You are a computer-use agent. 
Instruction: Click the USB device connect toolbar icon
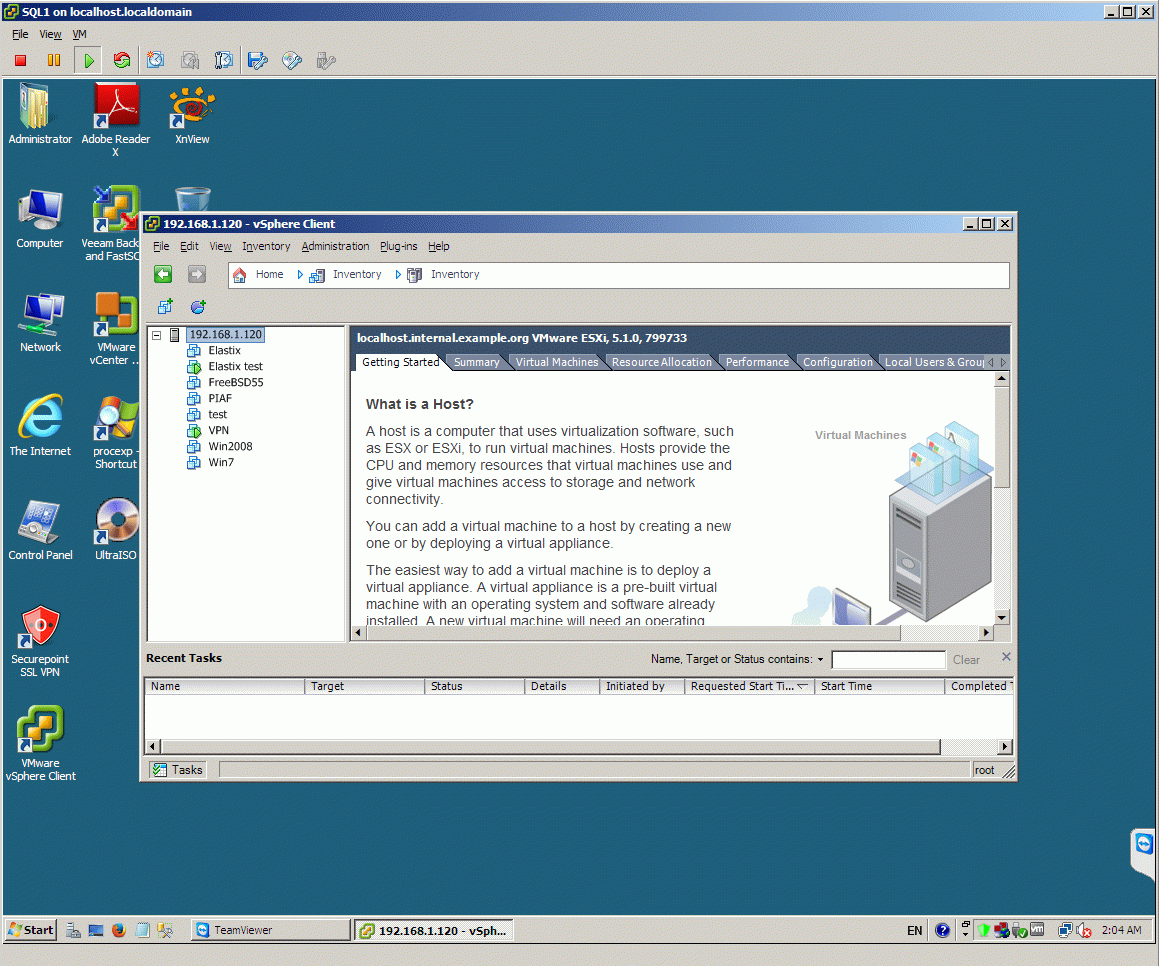326,61
